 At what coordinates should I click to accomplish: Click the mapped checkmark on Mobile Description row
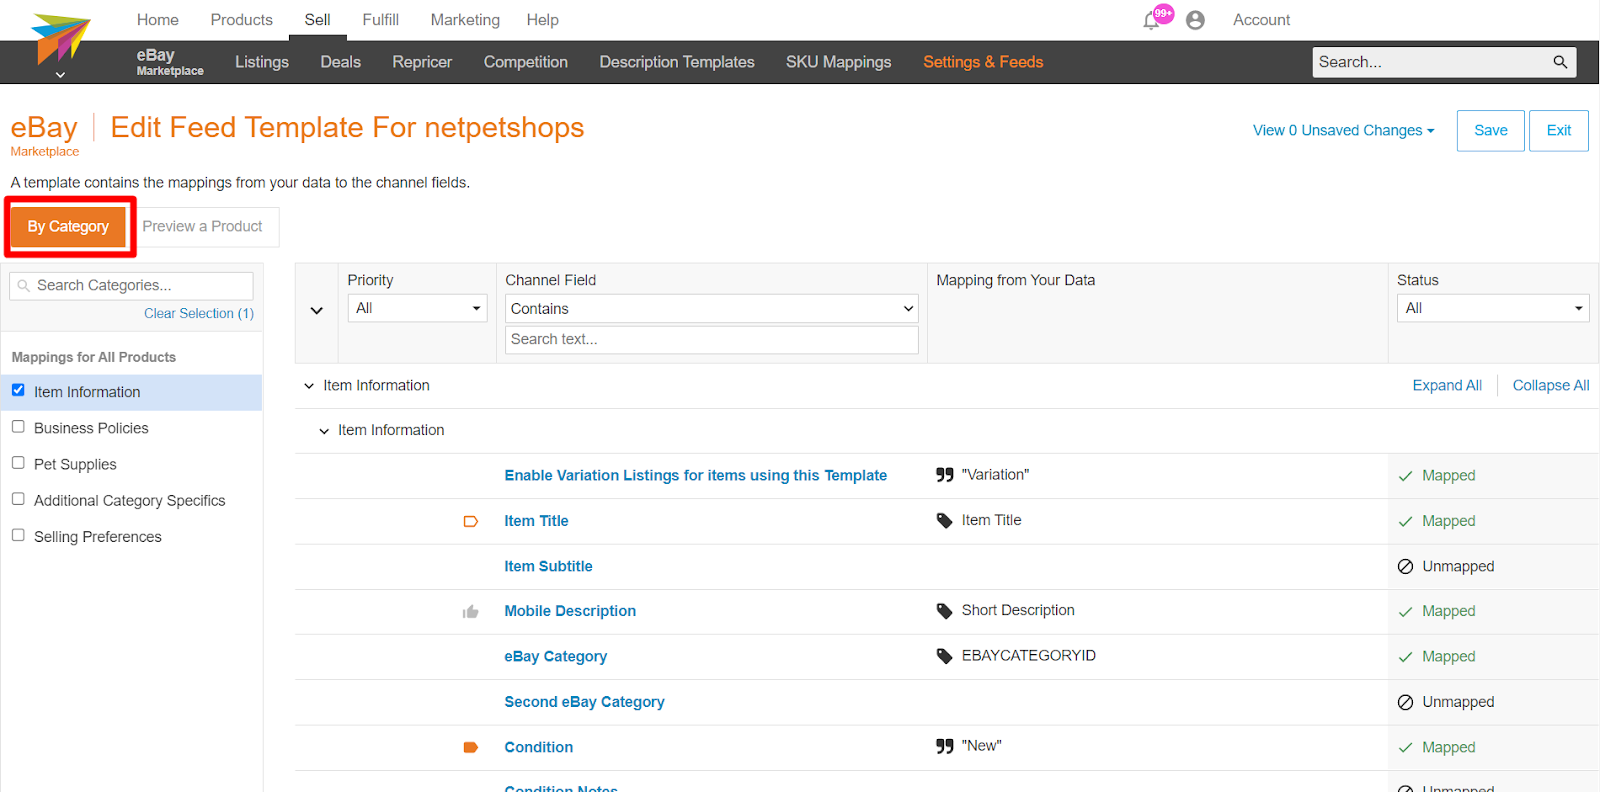click(x=1405, y=611)
